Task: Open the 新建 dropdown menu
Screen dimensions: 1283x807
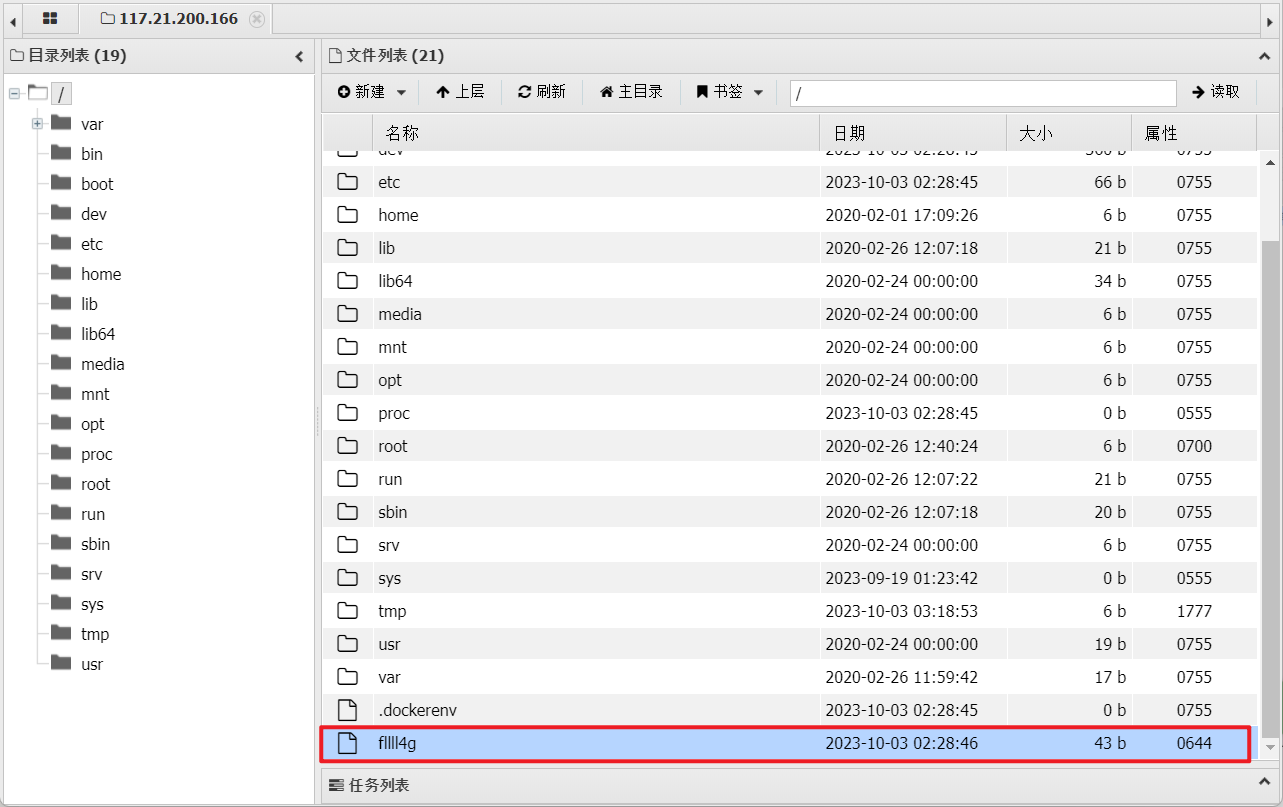Action: point(372,92)
